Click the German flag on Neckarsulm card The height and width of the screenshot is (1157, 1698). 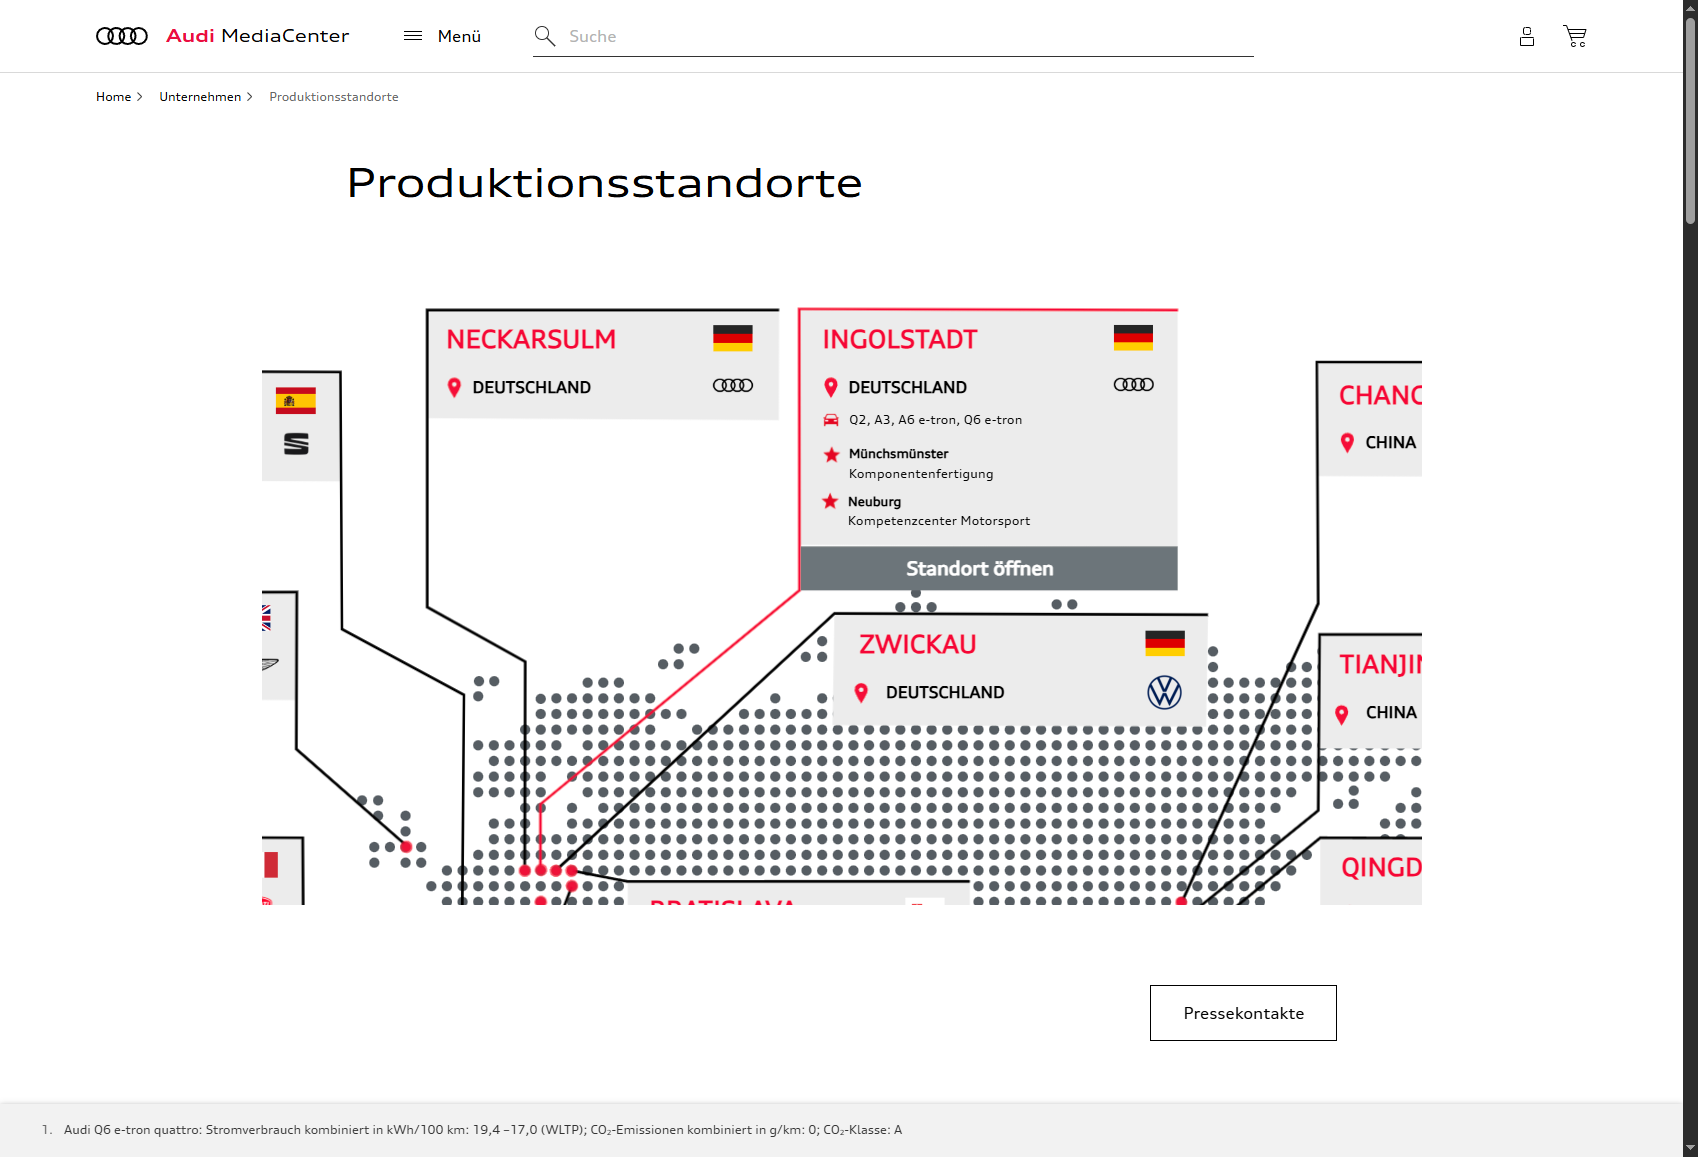coord(732,338)
